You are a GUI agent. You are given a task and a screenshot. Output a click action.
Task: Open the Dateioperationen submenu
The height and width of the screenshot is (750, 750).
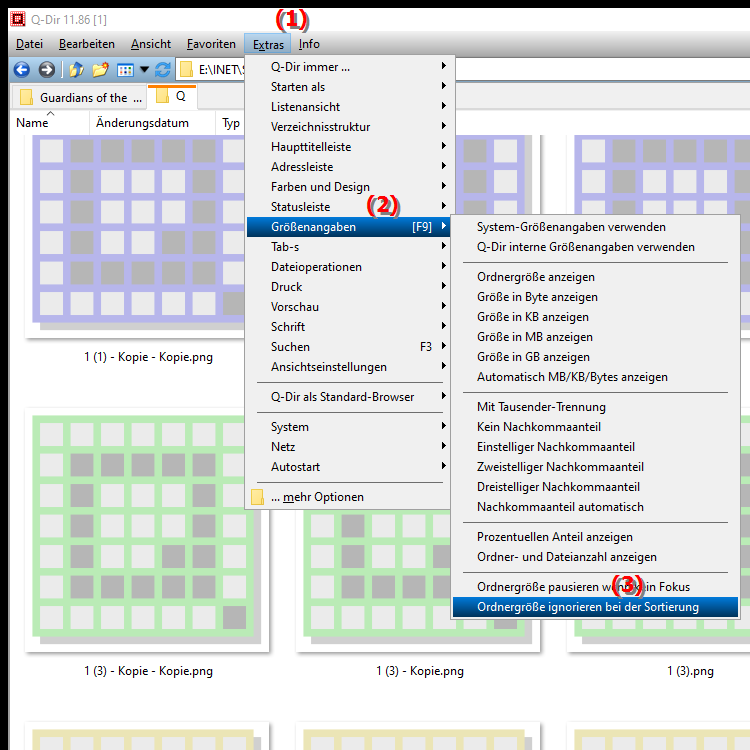348,267
